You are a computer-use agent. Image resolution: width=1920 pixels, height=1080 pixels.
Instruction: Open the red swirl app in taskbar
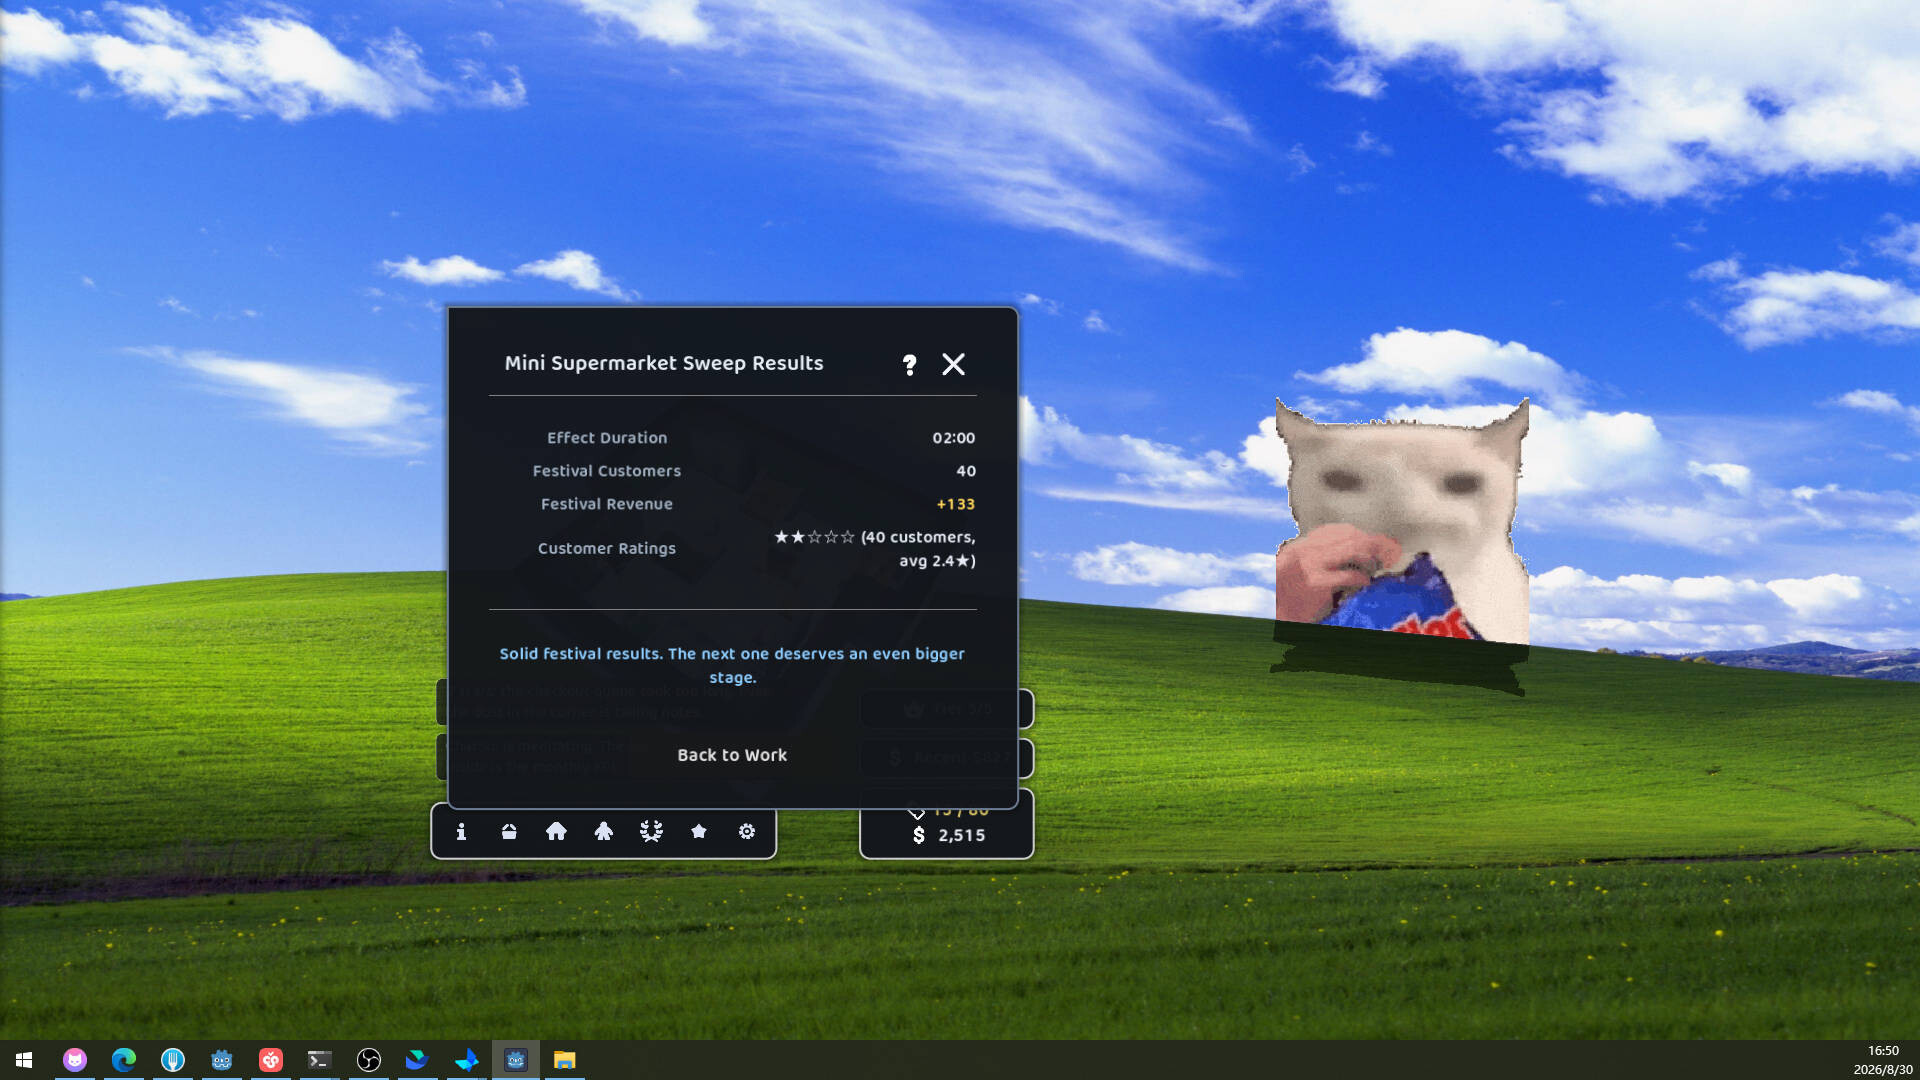[x=271, y=1060]
